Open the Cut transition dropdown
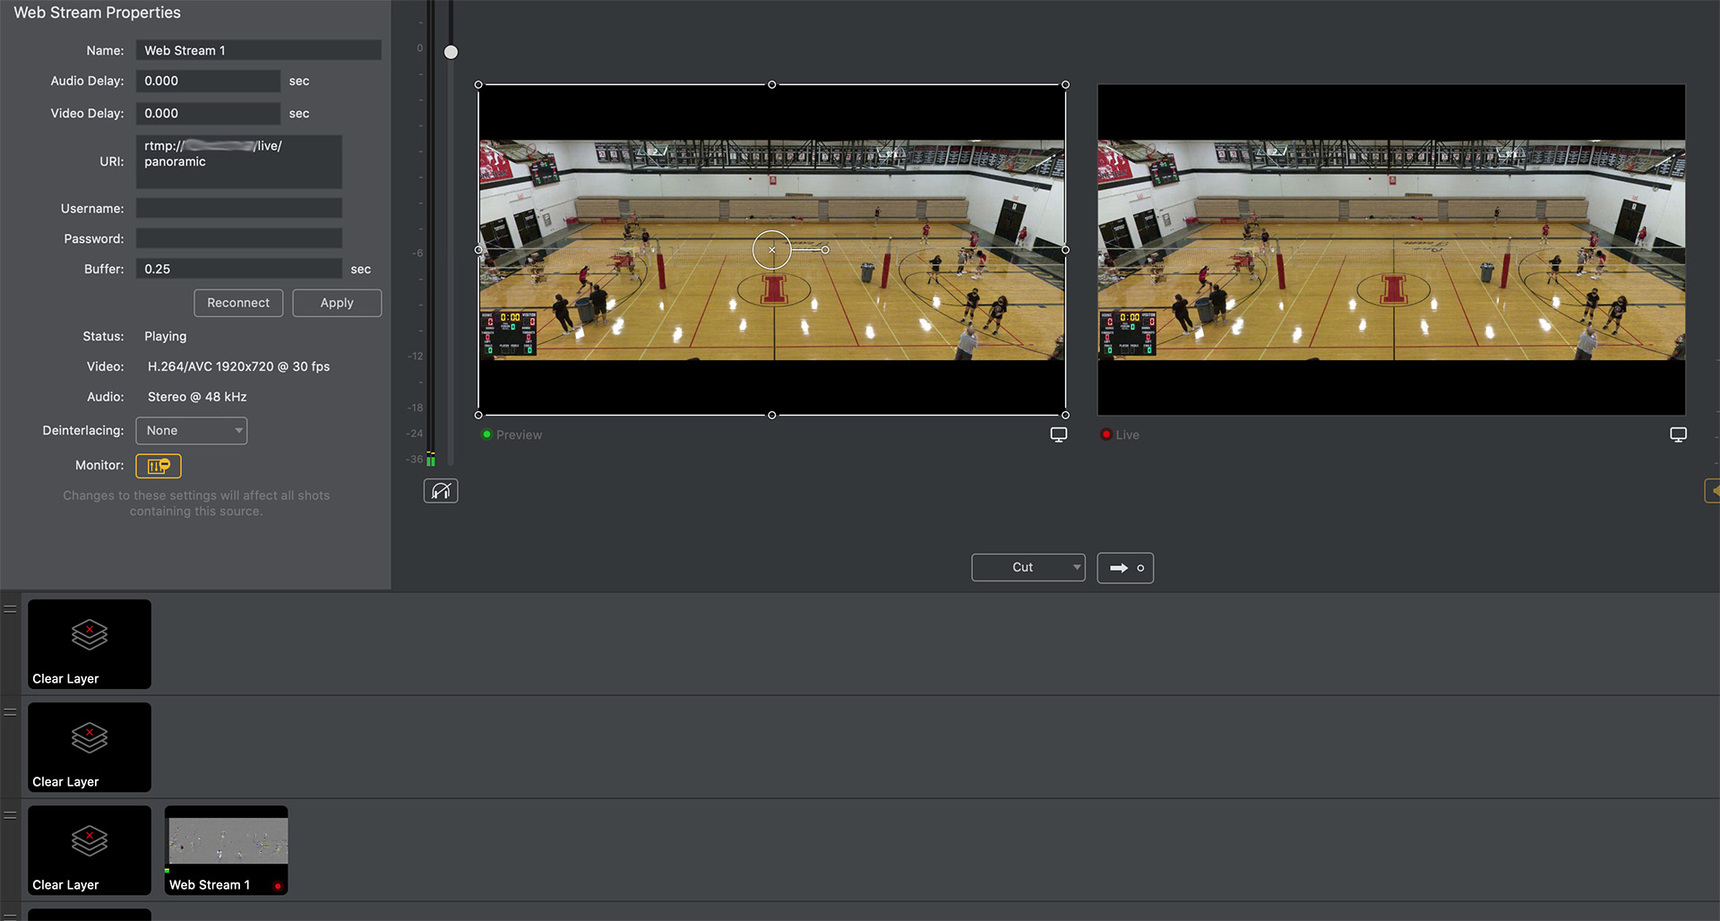1720x921 pixels. point(1028,567)
